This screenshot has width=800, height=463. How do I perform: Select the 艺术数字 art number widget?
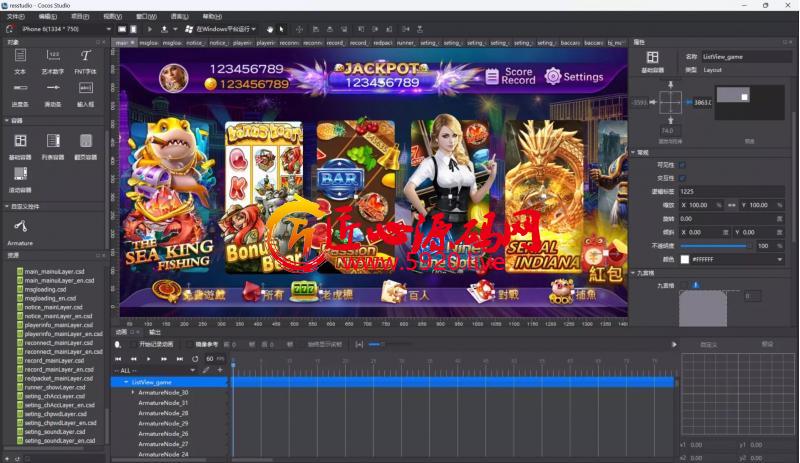(53, 55)
